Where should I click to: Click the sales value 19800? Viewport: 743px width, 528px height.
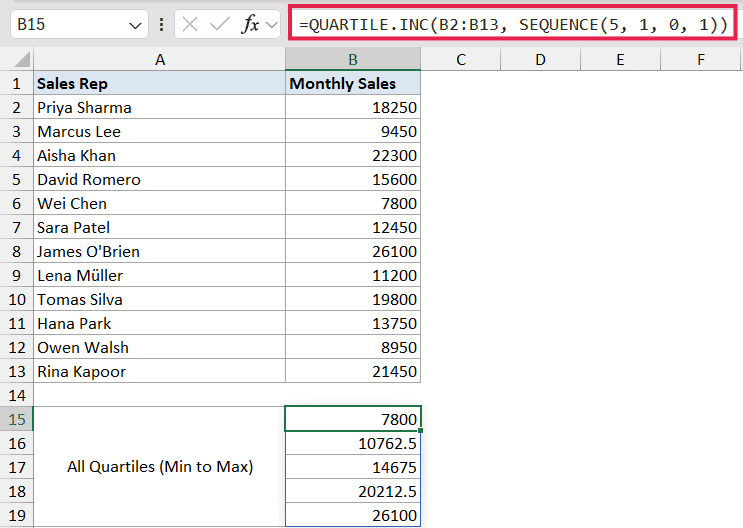point(353,300)
